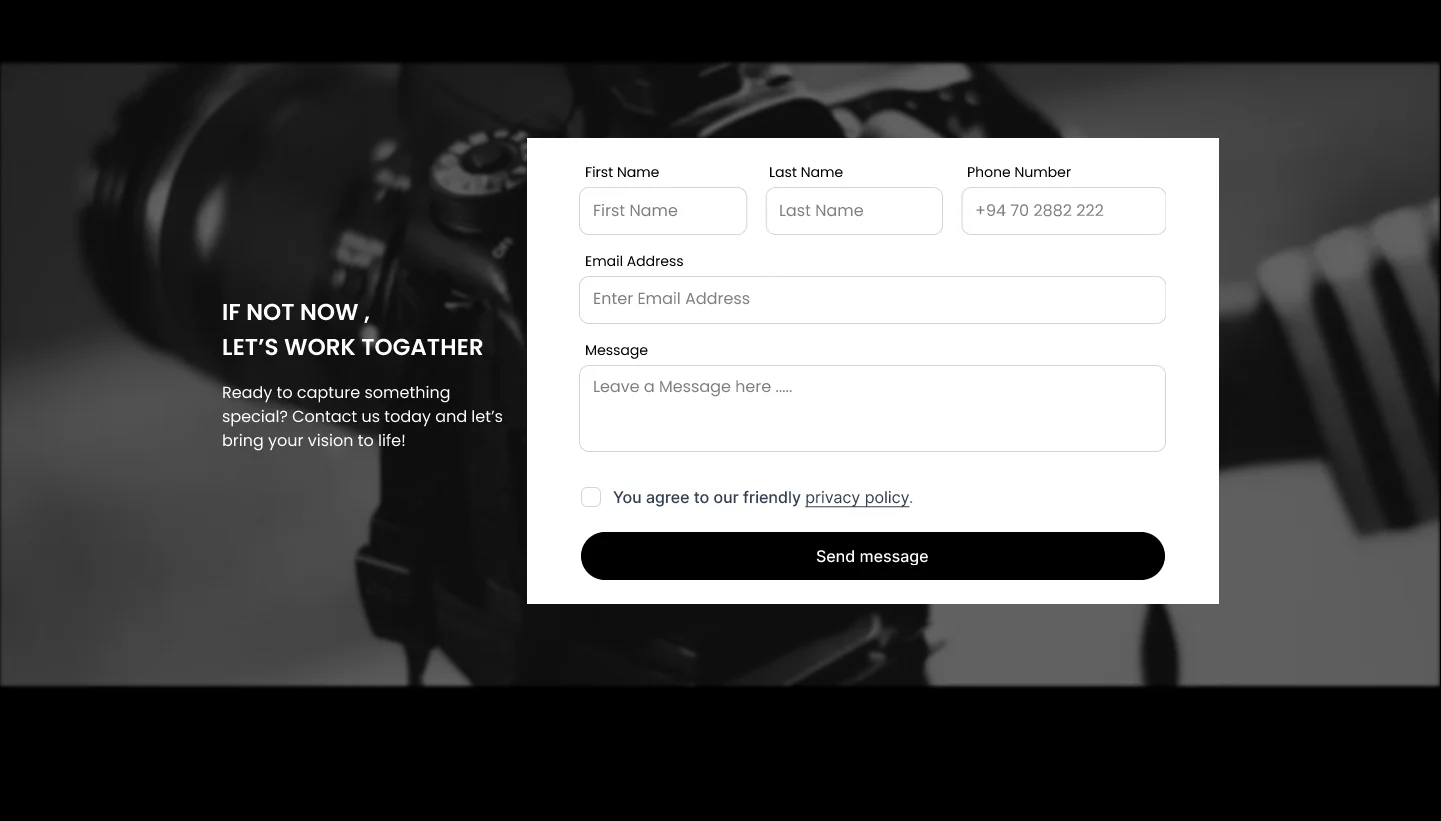The image size is (1441, 821).
Task: Click the Send message button
Action: 873,556
